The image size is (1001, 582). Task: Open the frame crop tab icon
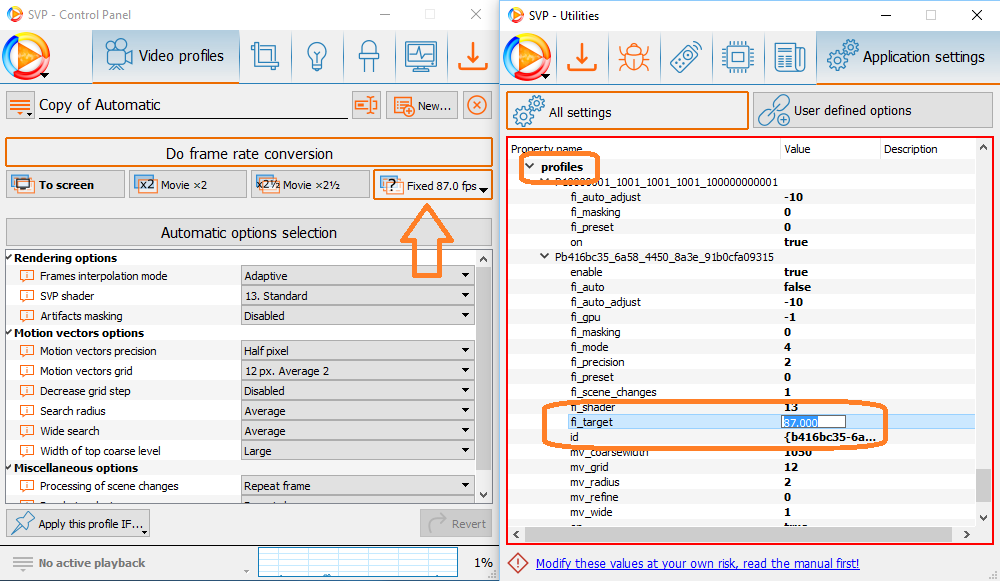pos(265,56)
